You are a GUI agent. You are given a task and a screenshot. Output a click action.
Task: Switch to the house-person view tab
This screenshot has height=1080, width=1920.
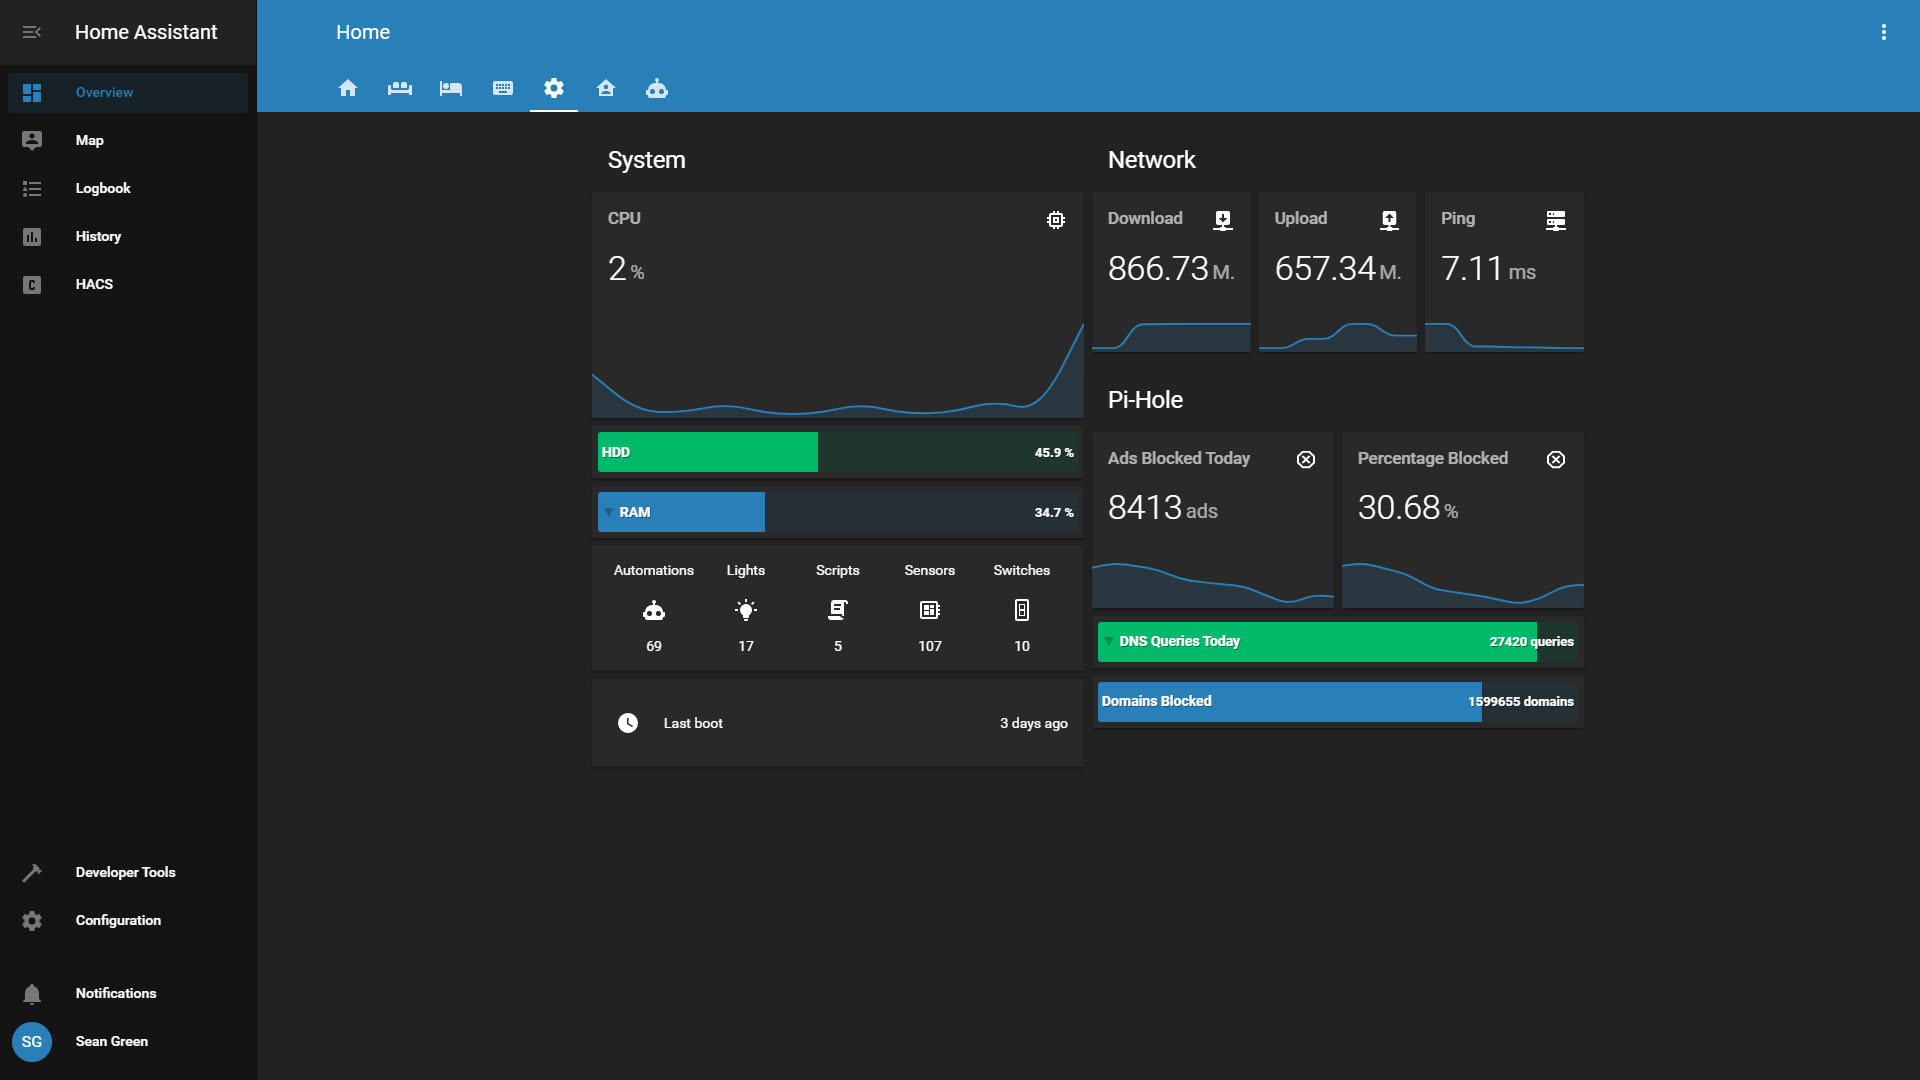point(606,88)
